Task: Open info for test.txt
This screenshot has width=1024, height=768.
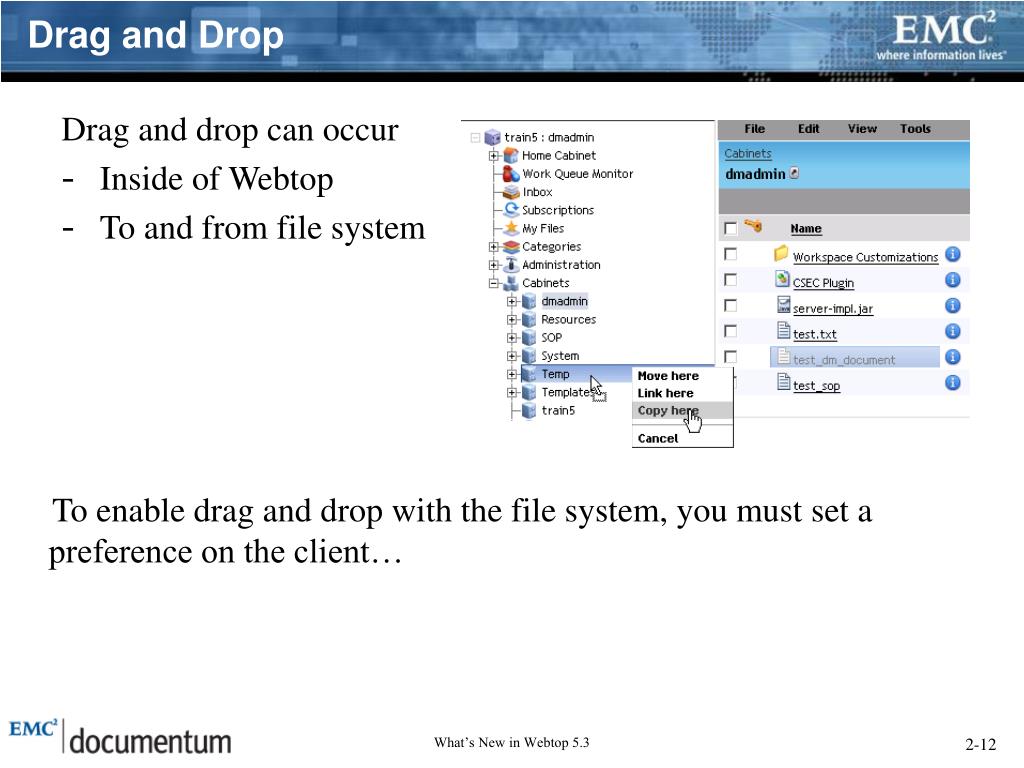Action: pos(953,331)
